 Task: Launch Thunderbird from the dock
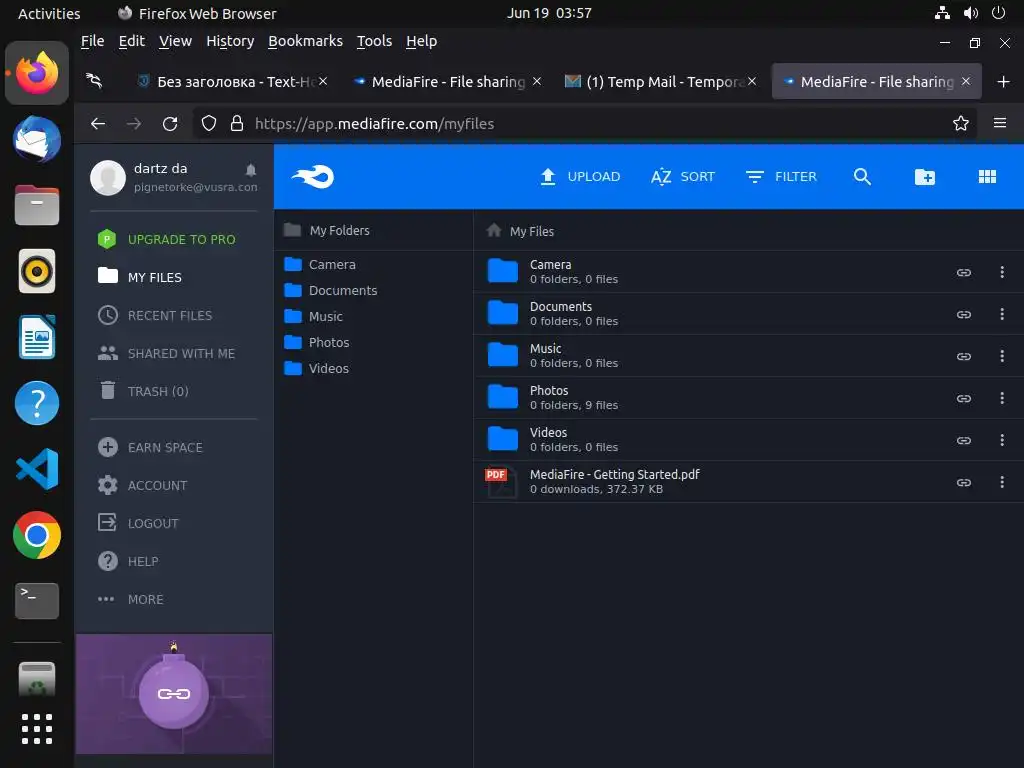coord(37,139)
